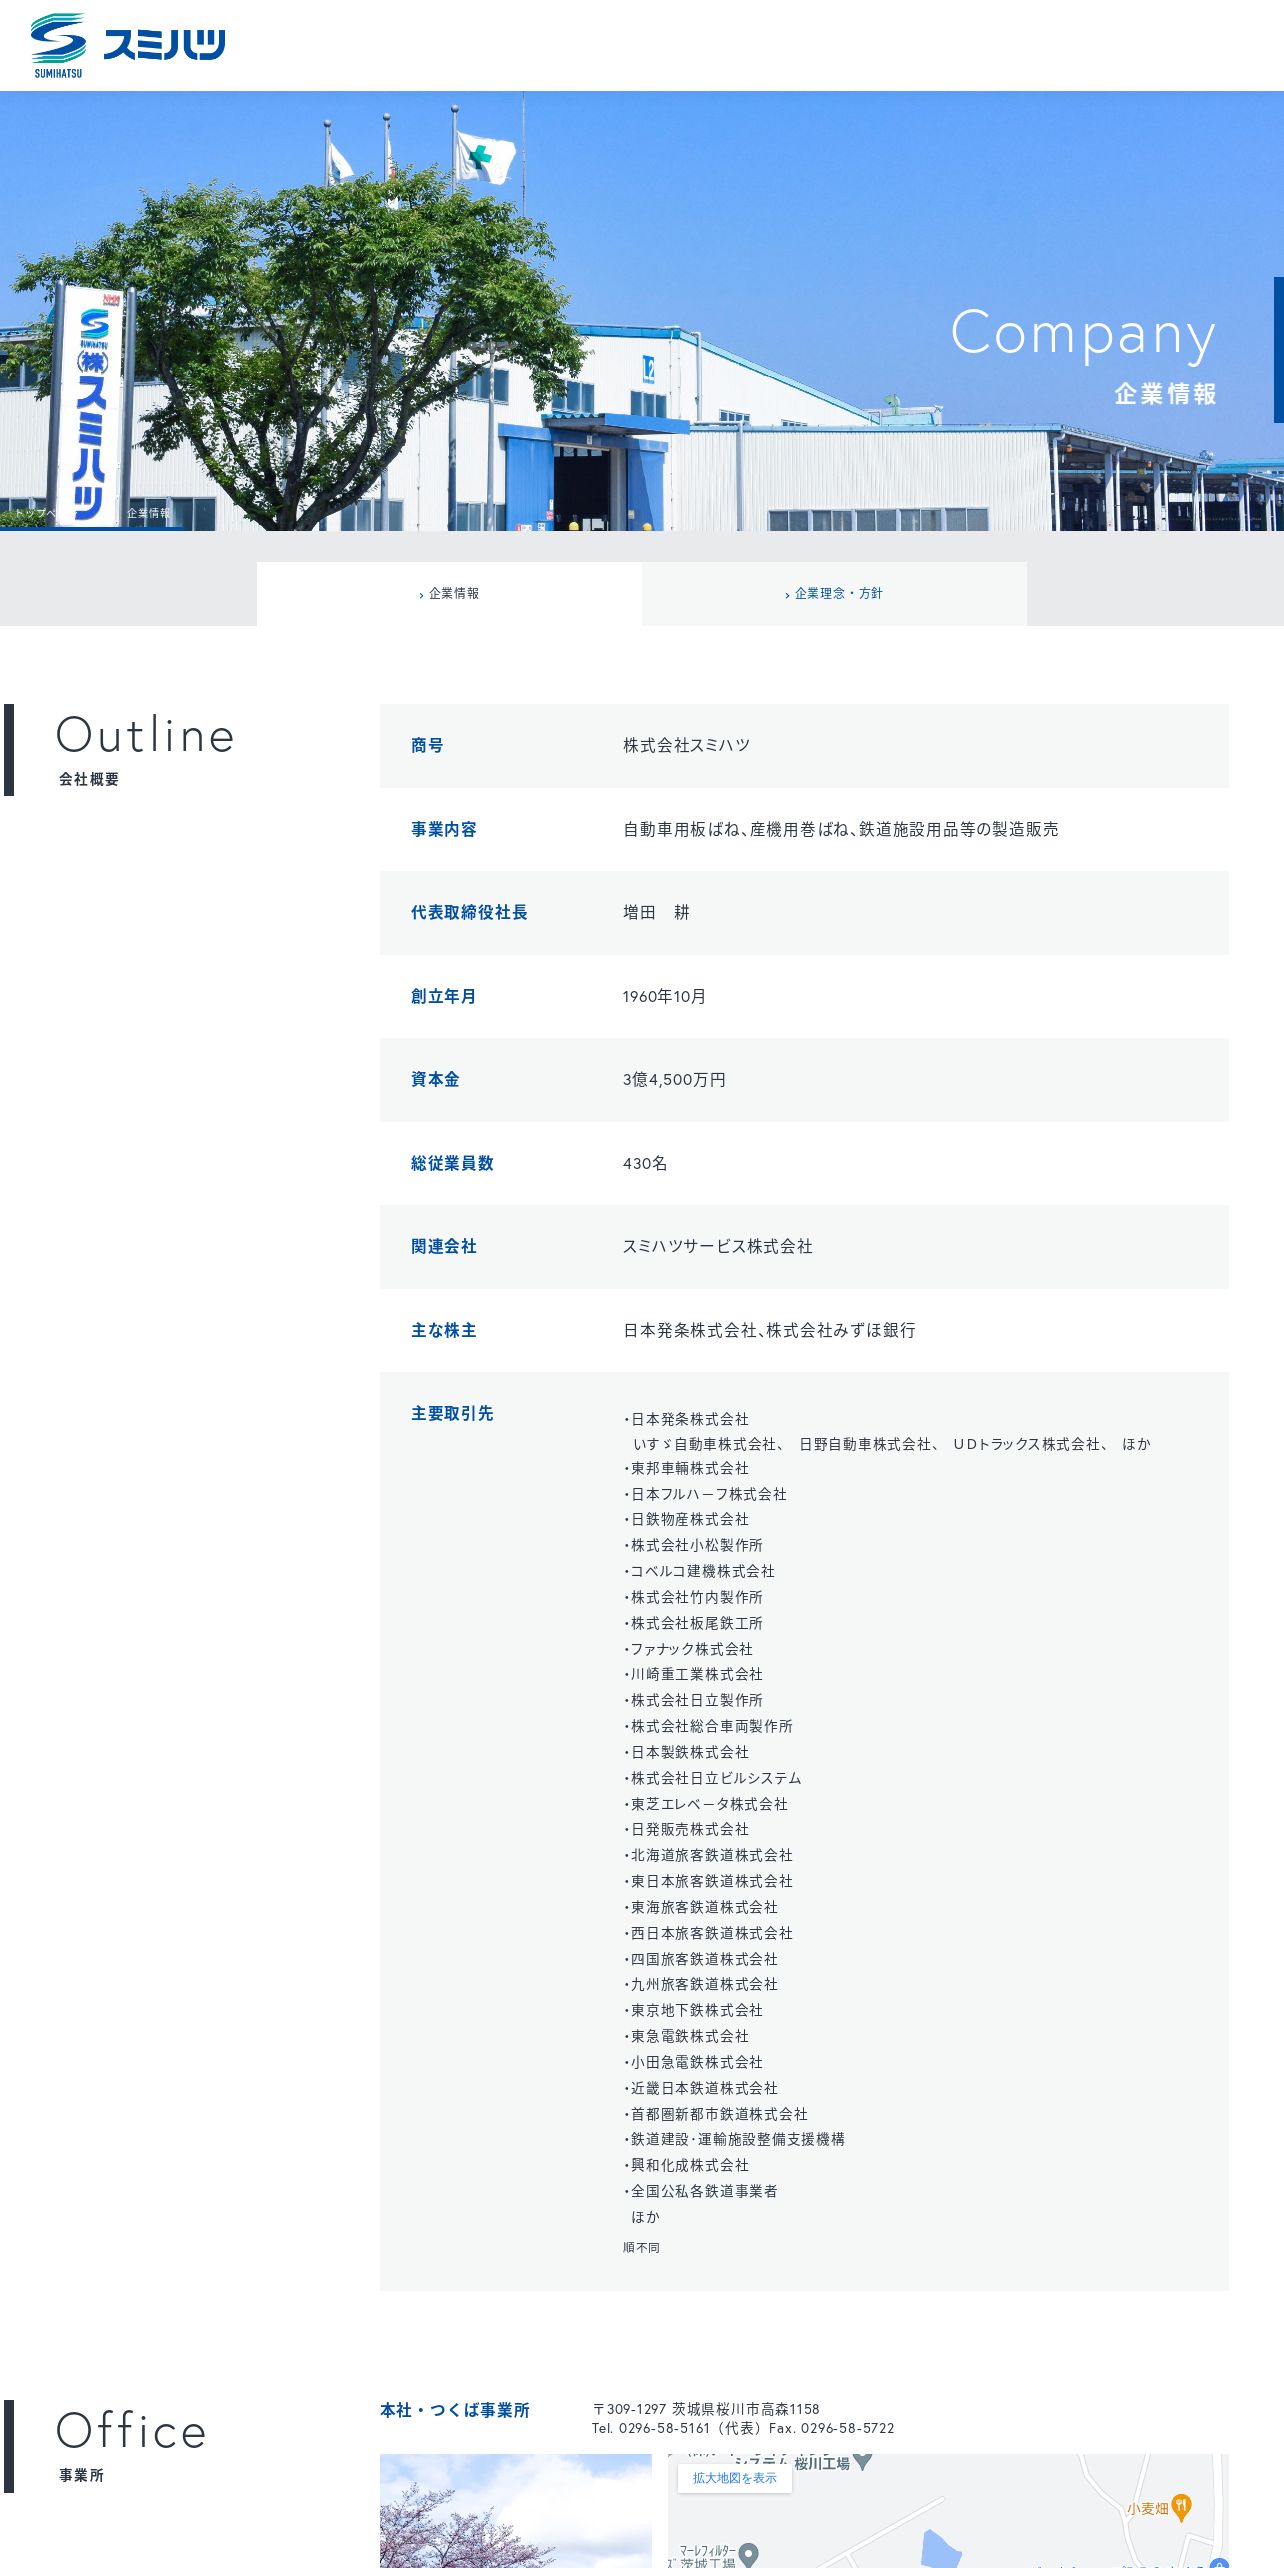Select the マーレフィルター 茨城工場 map pin
The height and width of the screenshot is (2568, 1284).
748,2553
